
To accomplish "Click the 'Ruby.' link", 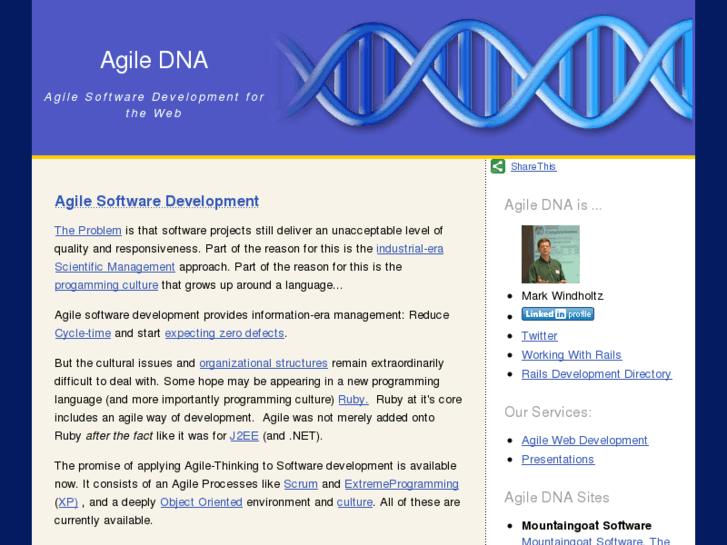I will click(x=353, y=400).
